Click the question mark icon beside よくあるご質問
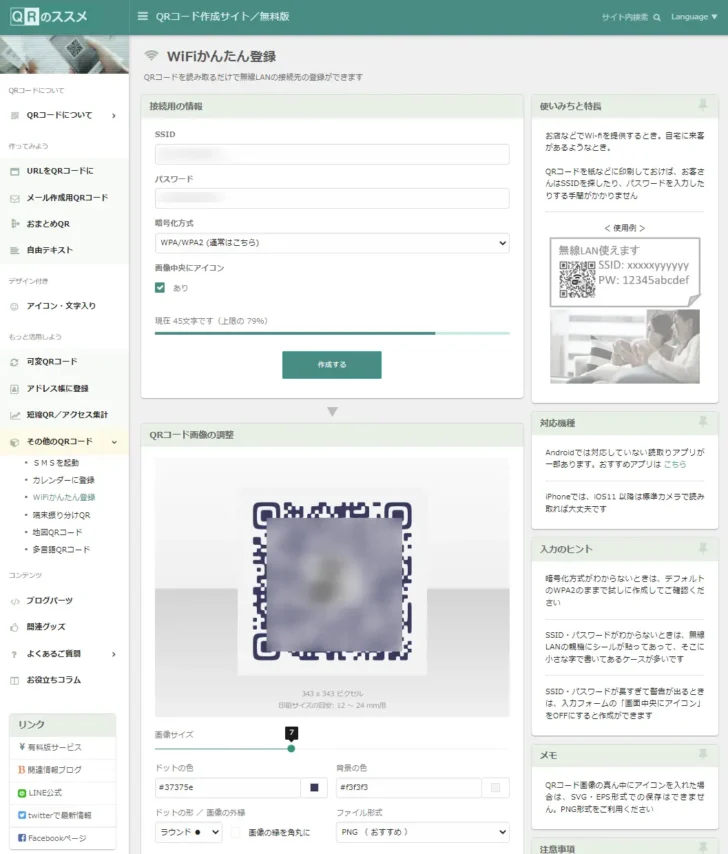The height and width of the screenshot is (854, 728). 15,654
